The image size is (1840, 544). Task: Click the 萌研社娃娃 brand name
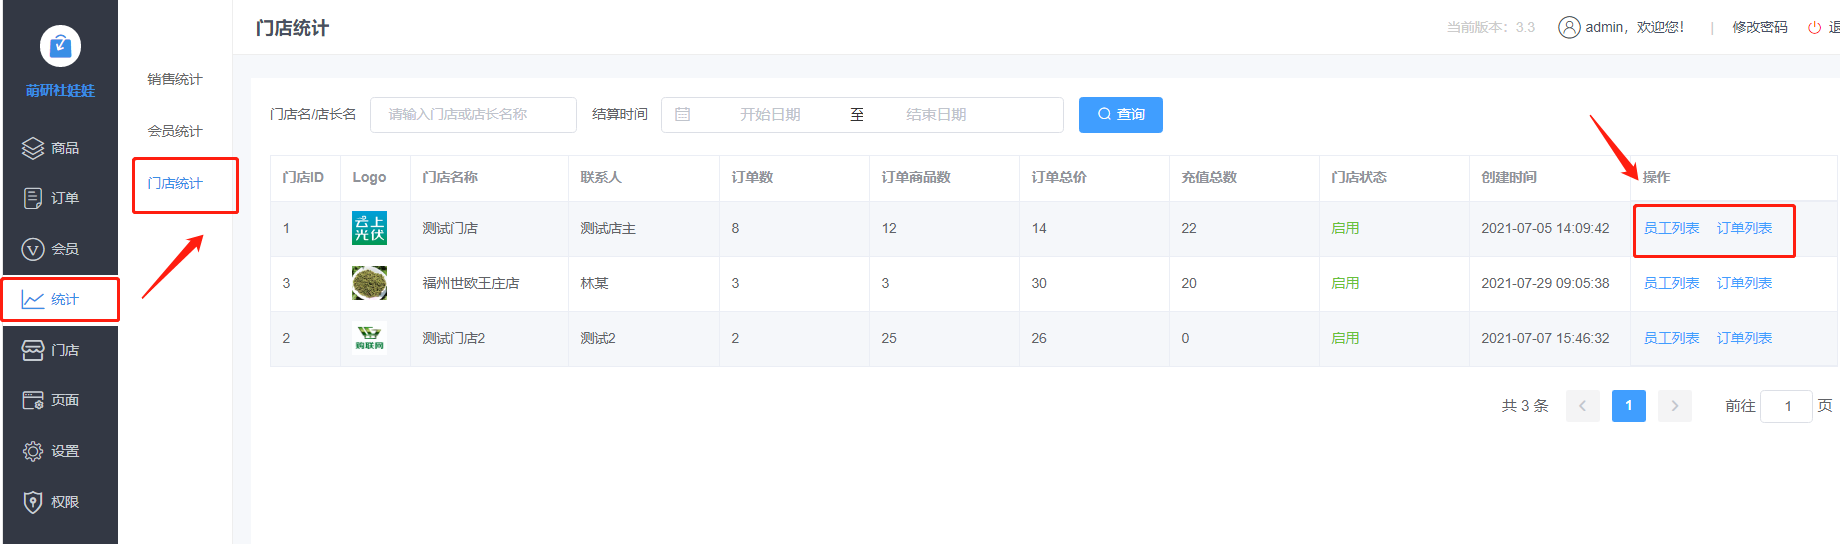pyautogui.click(x=60, y=90)
